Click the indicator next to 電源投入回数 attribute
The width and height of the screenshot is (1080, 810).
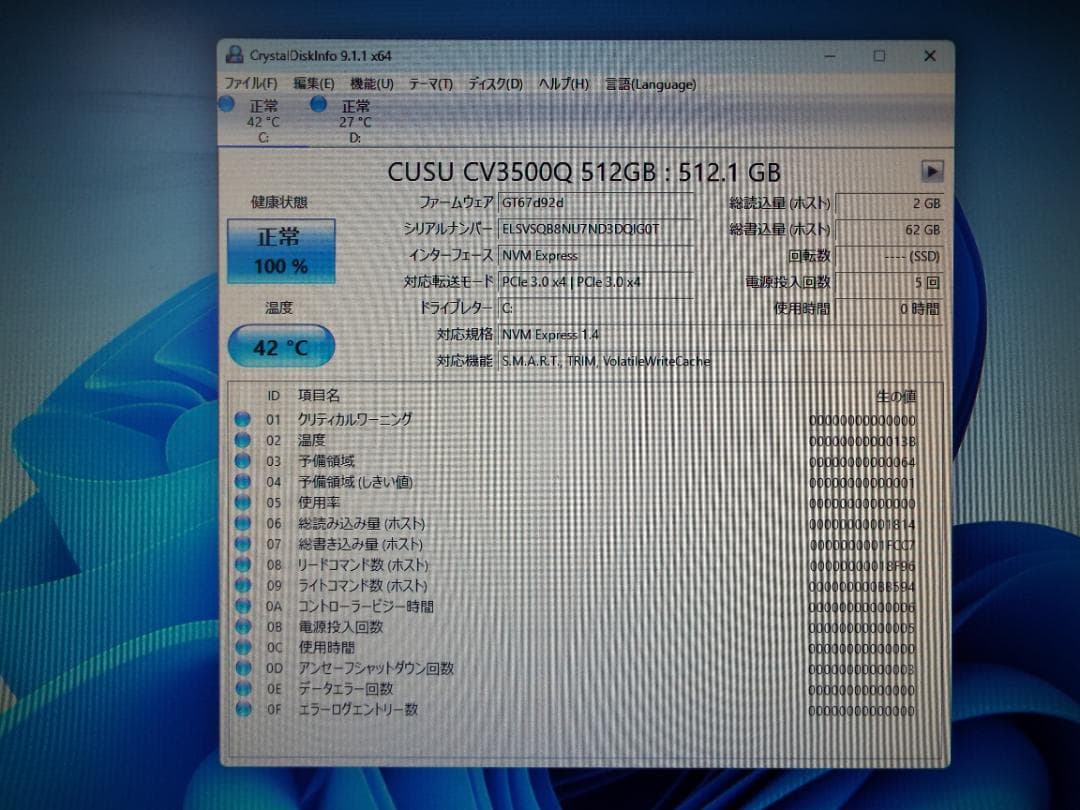pos(243,627)
